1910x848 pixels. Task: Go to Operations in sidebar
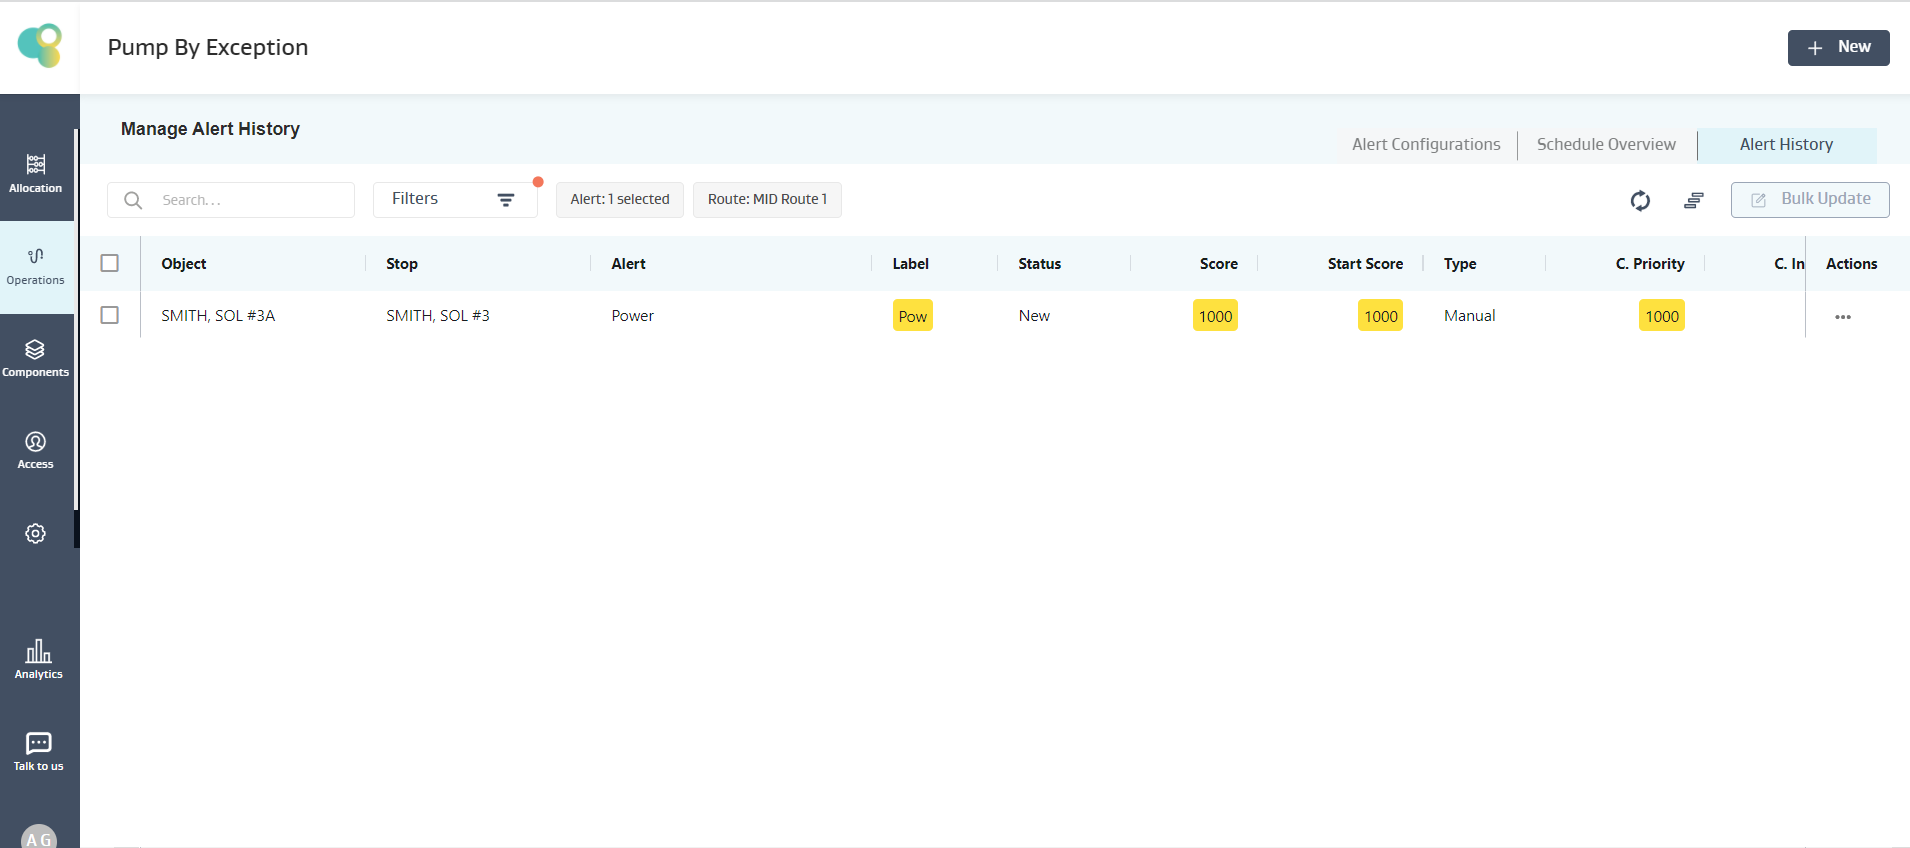(x=36, y=266)
